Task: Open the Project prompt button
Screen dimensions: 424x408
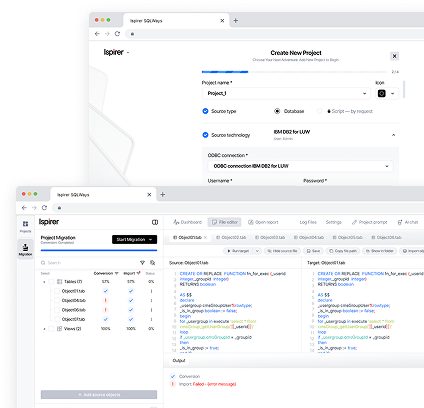Action: tap(370, 222)
